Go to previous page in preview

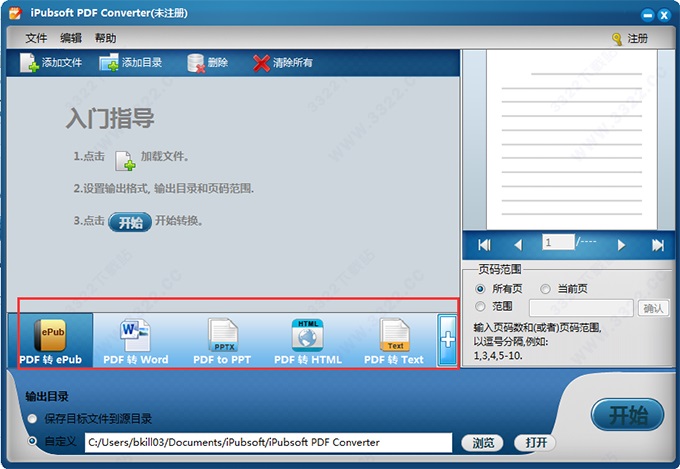[x=518, y=245]
